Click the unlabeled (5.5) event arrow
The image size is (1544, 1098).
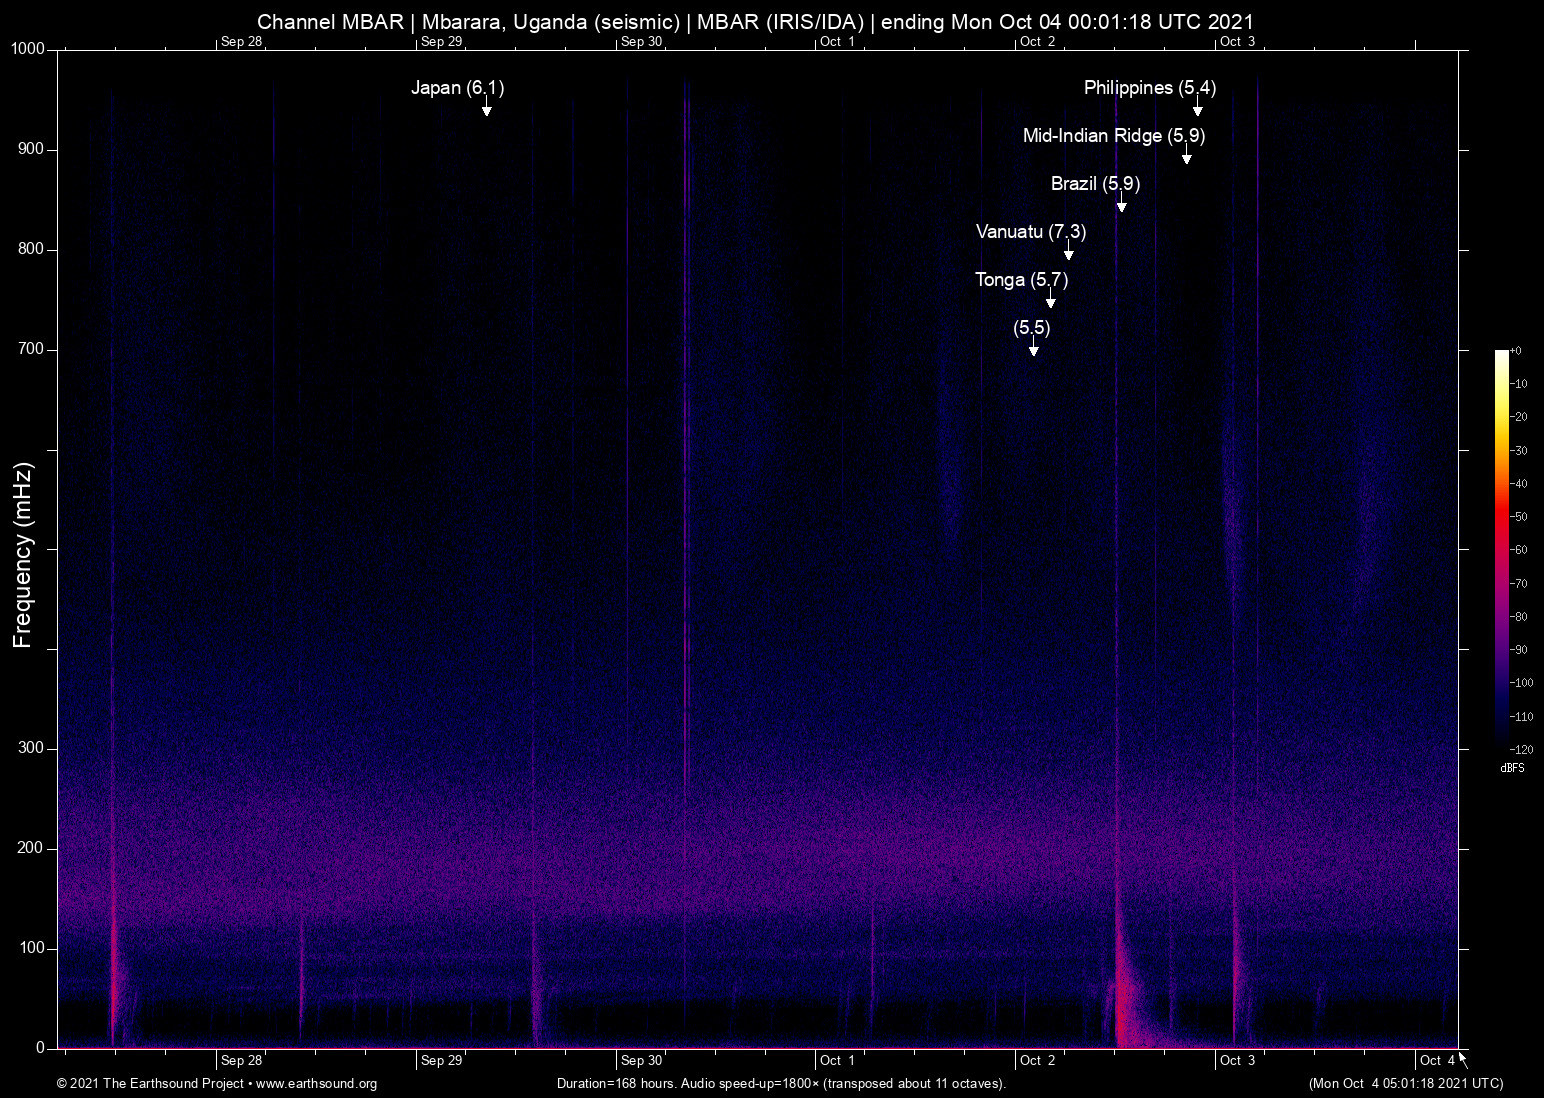[x=1034, y=350]
